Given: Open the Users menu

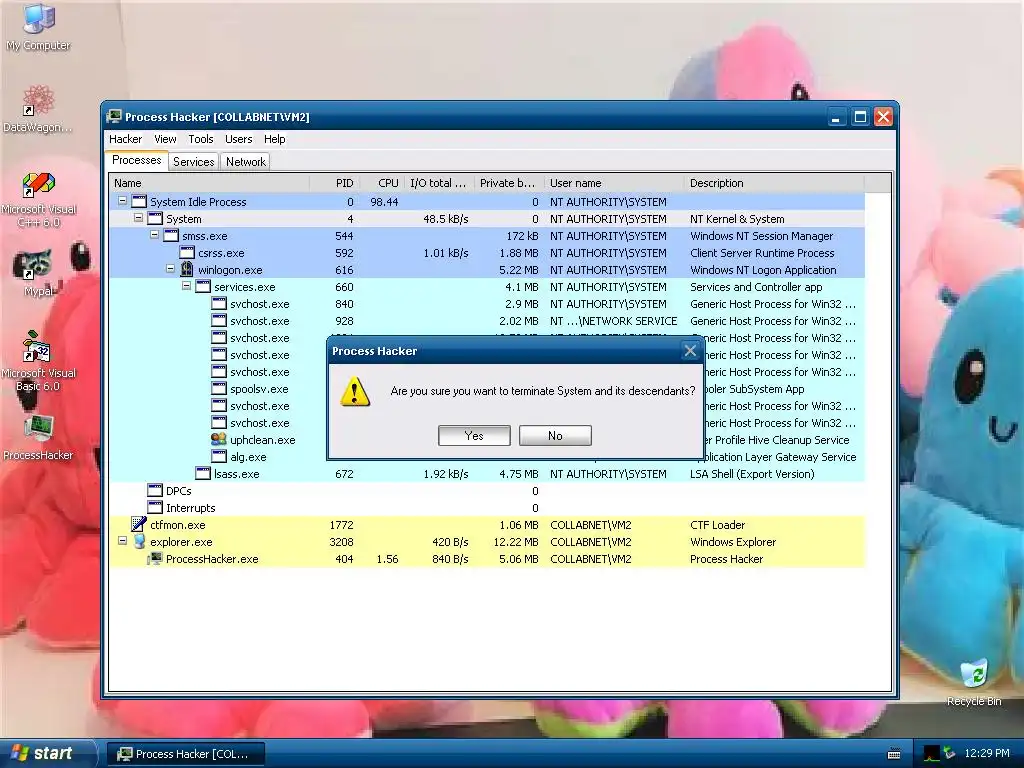Looking at the screenshot, I should (238, 139).
